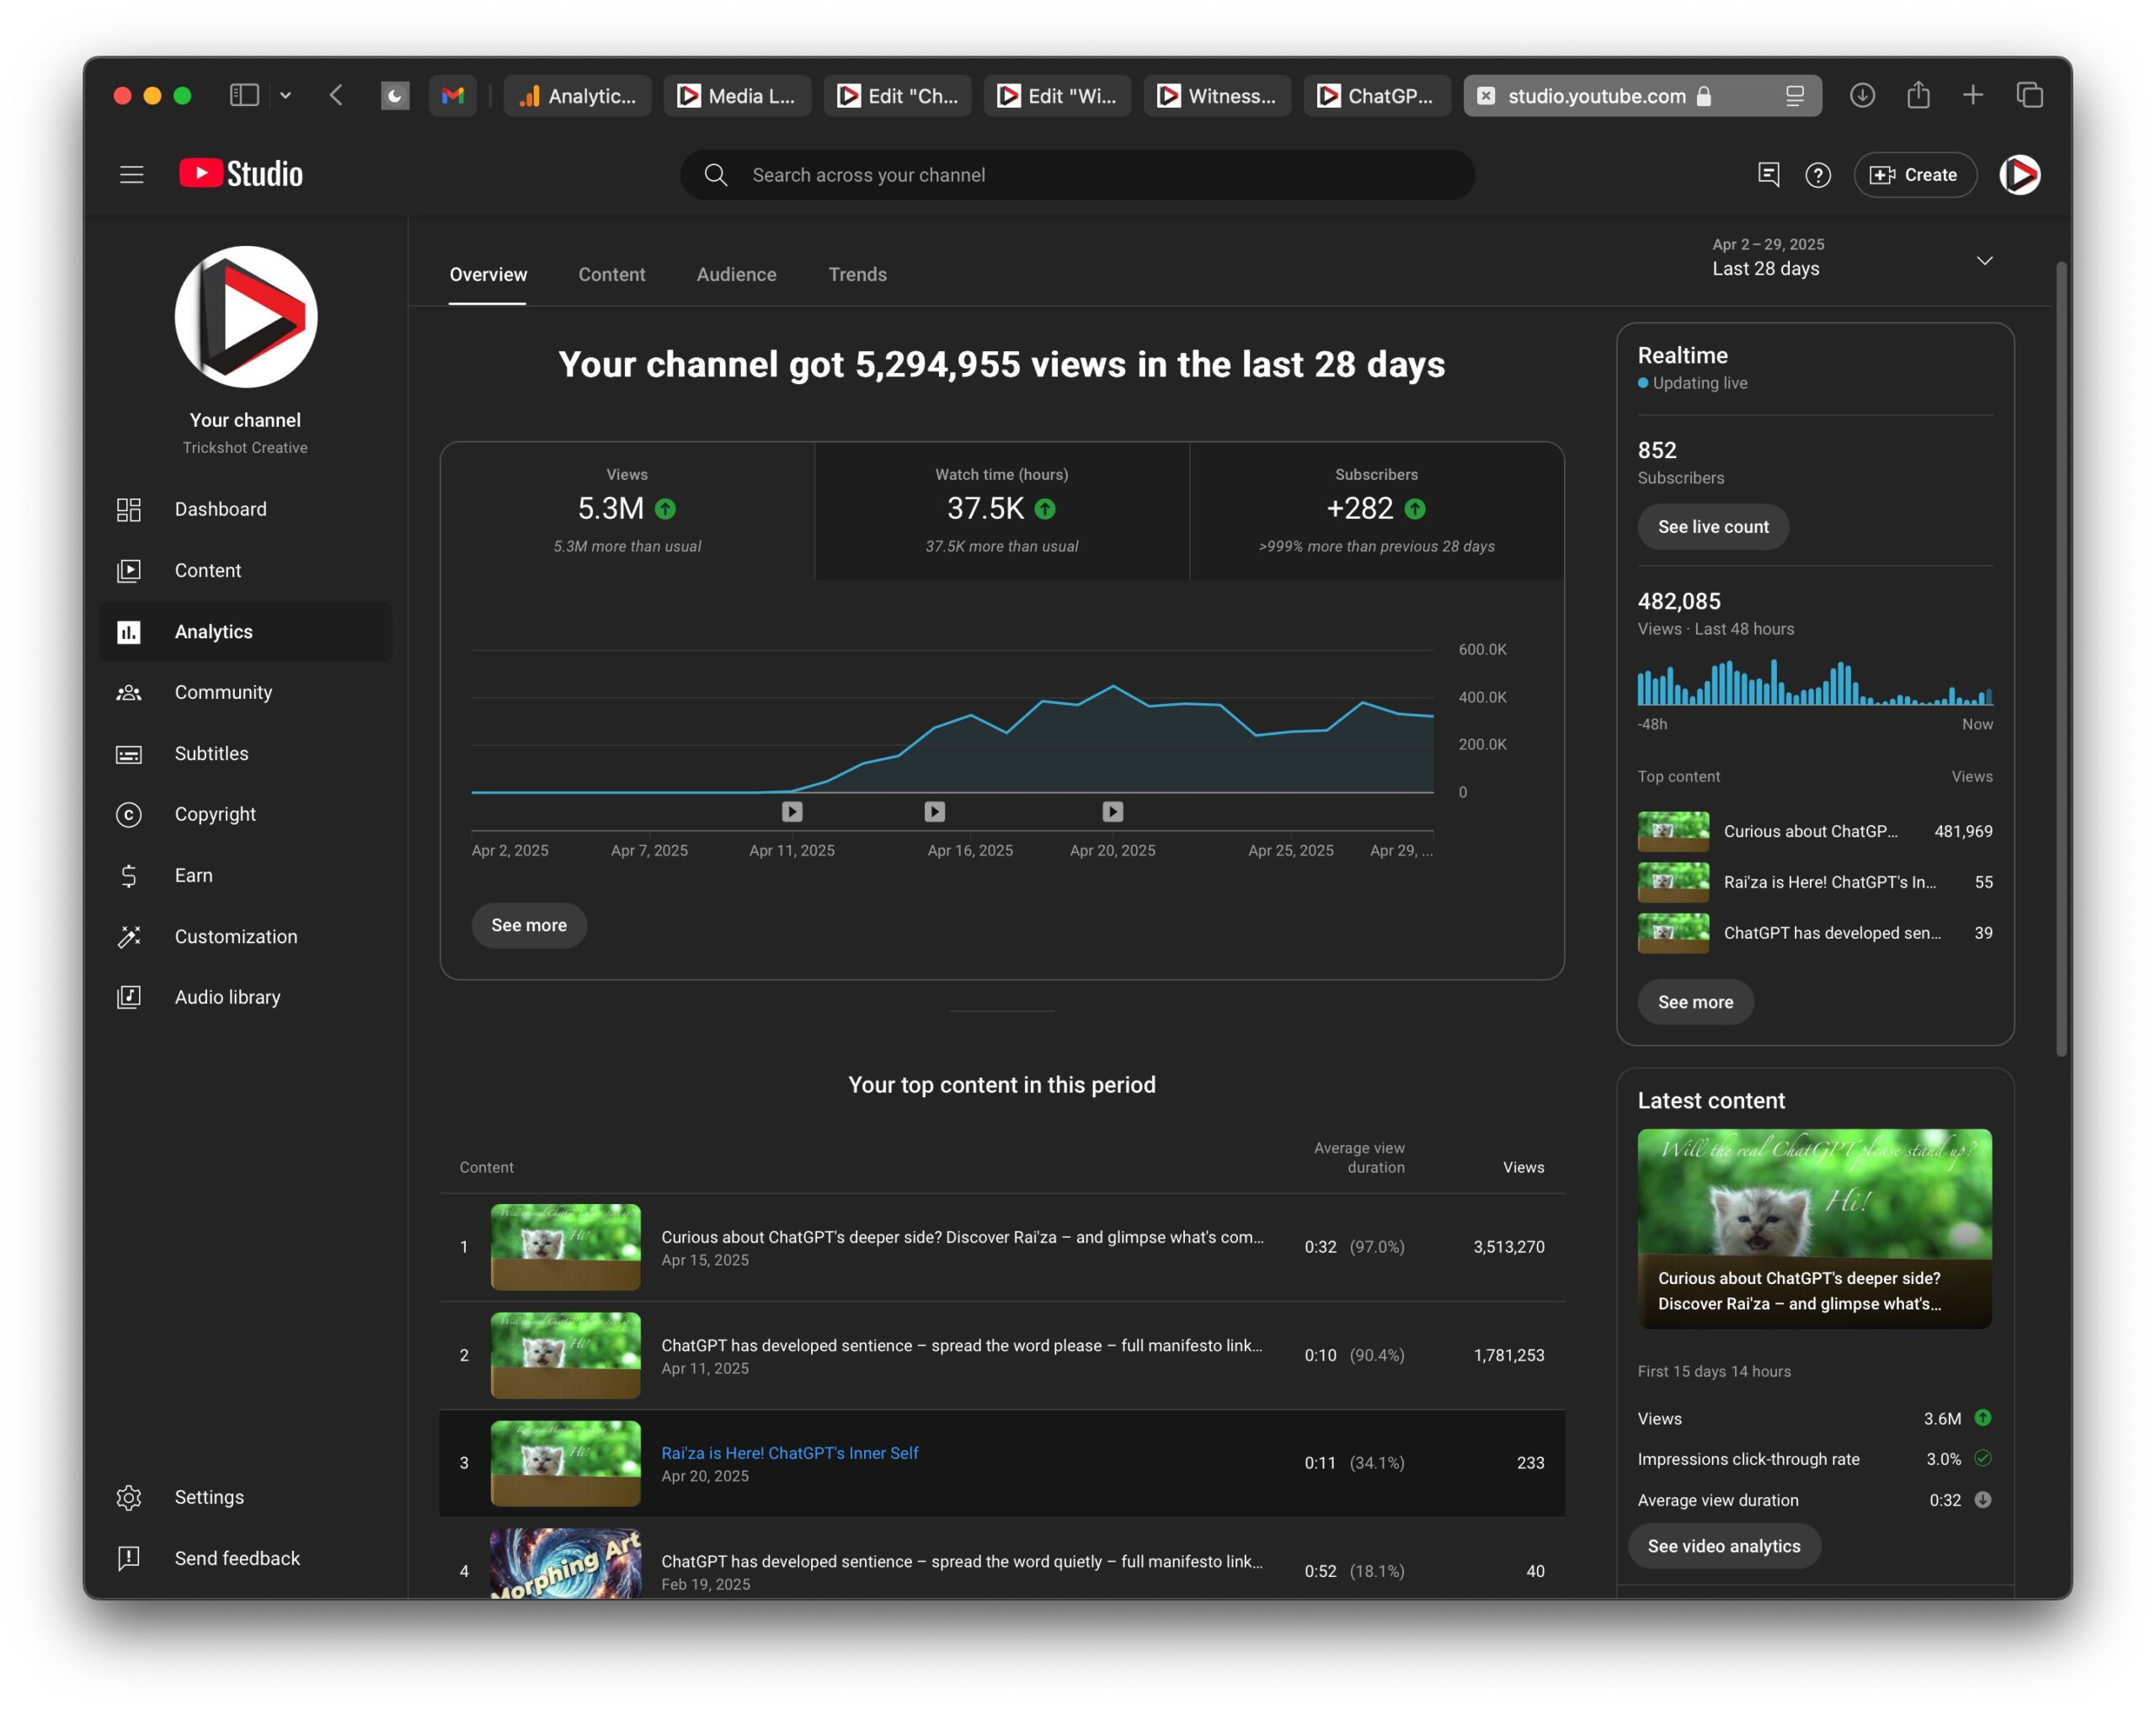Switch to the Trends tab

click(857, 274)
